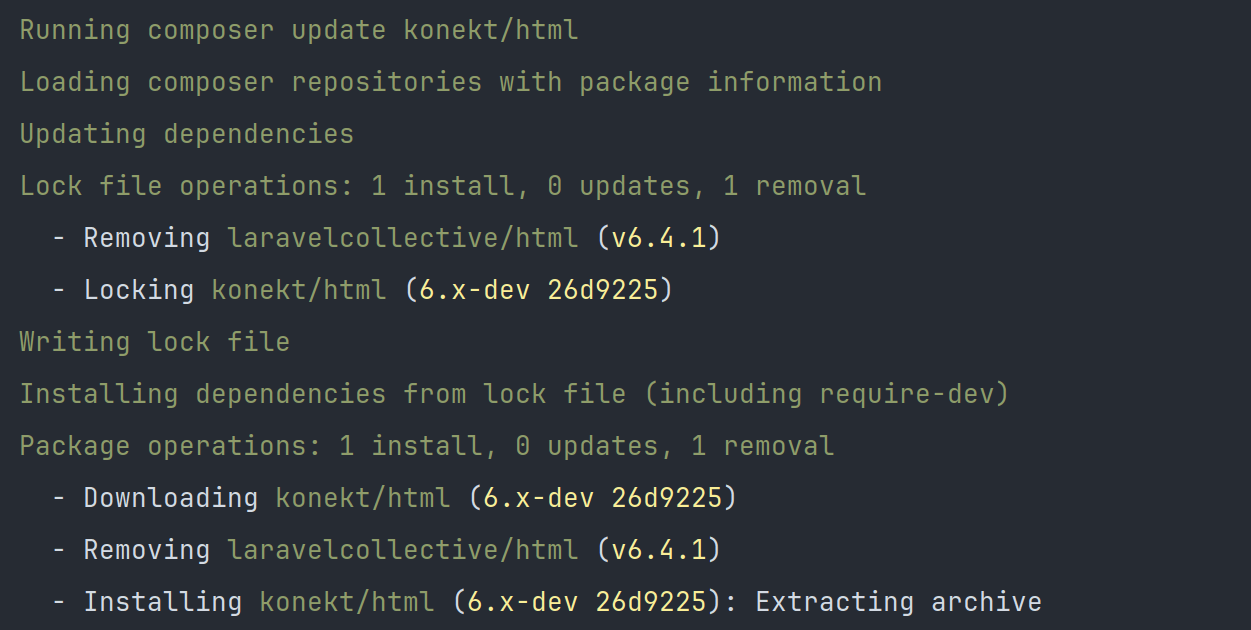Click 'Loading composer repositories with package information' text
The height and width of the screenshot is (630, 1251).
pos(450,82)
